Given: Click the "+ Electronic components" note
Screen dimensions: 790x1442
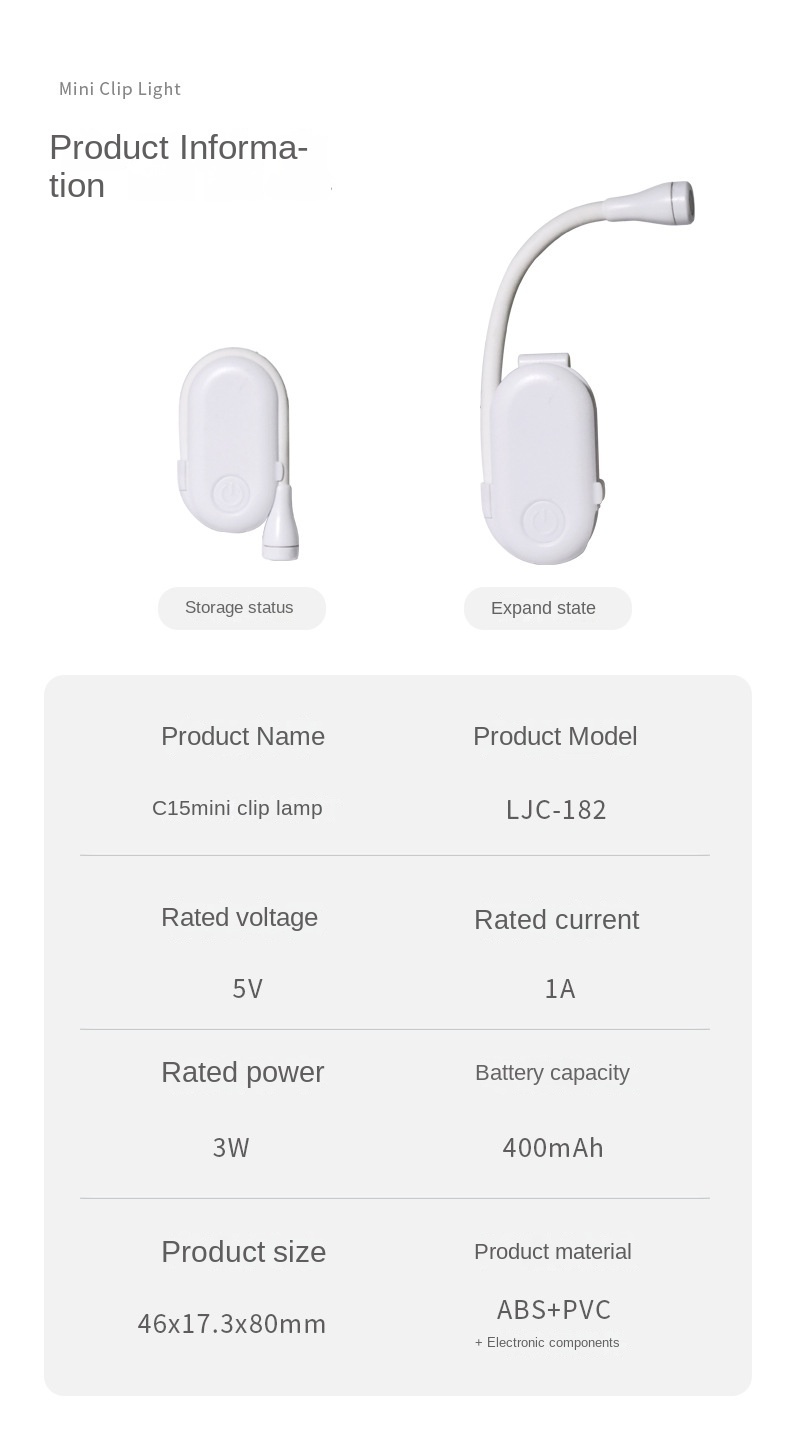Looking at the screenshot, I should (x=547, y=1343).
